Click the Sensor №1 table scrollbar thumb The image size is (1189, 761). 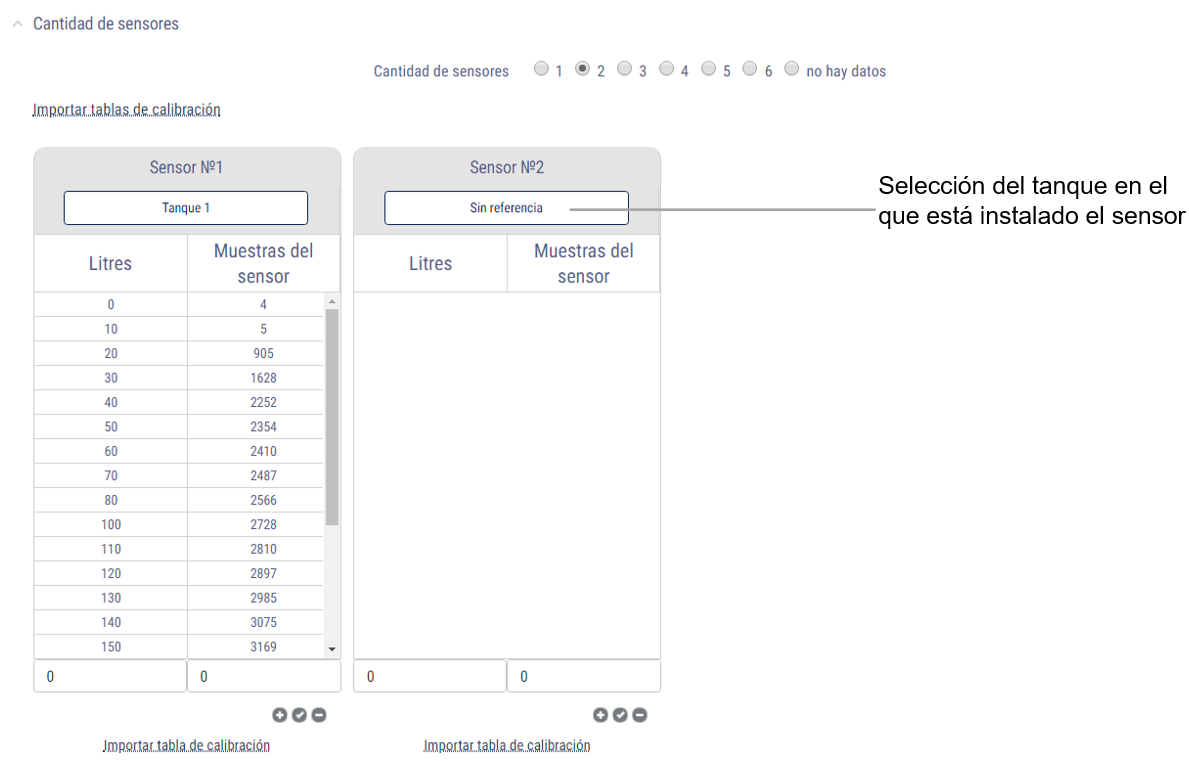coord(332,415)
